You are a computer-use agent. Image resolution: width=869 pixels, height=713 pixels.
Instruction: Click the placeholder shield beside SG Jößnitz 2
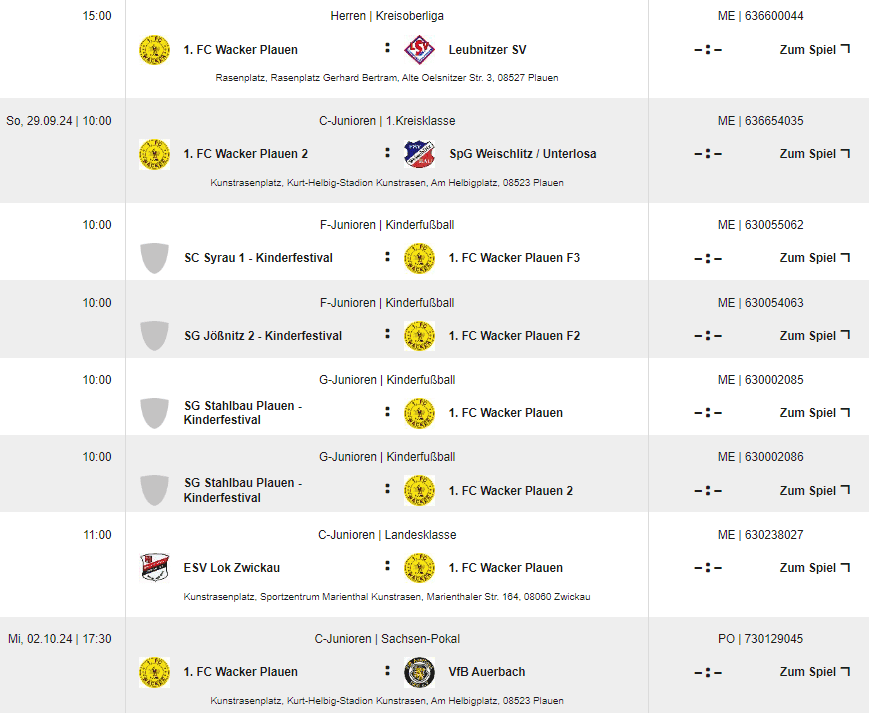[154, 336]
